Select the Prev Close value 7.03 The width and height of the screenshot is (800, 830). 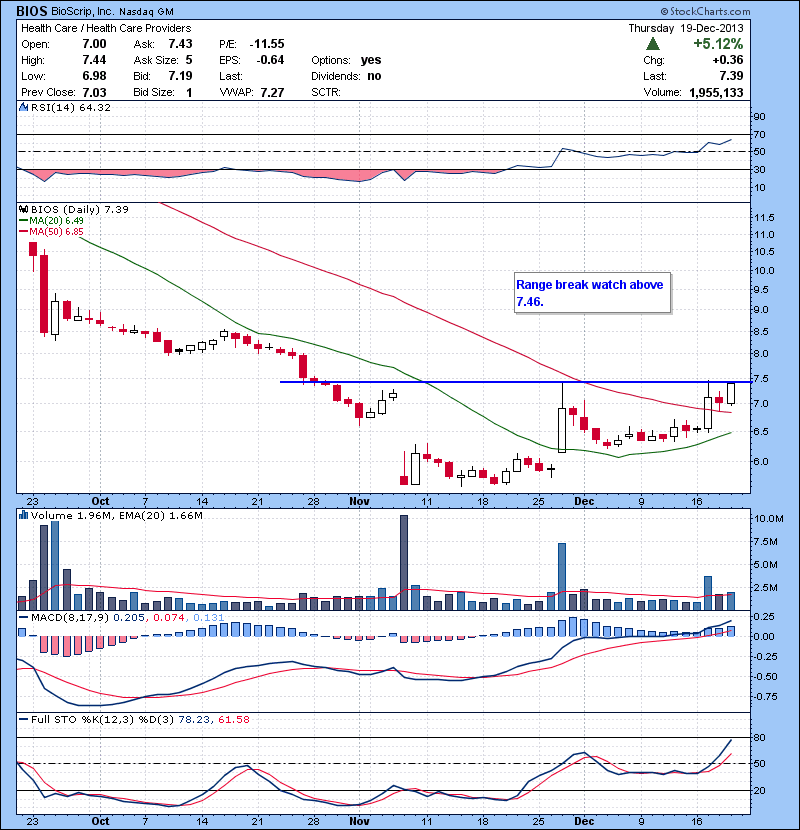click(94, 93)
